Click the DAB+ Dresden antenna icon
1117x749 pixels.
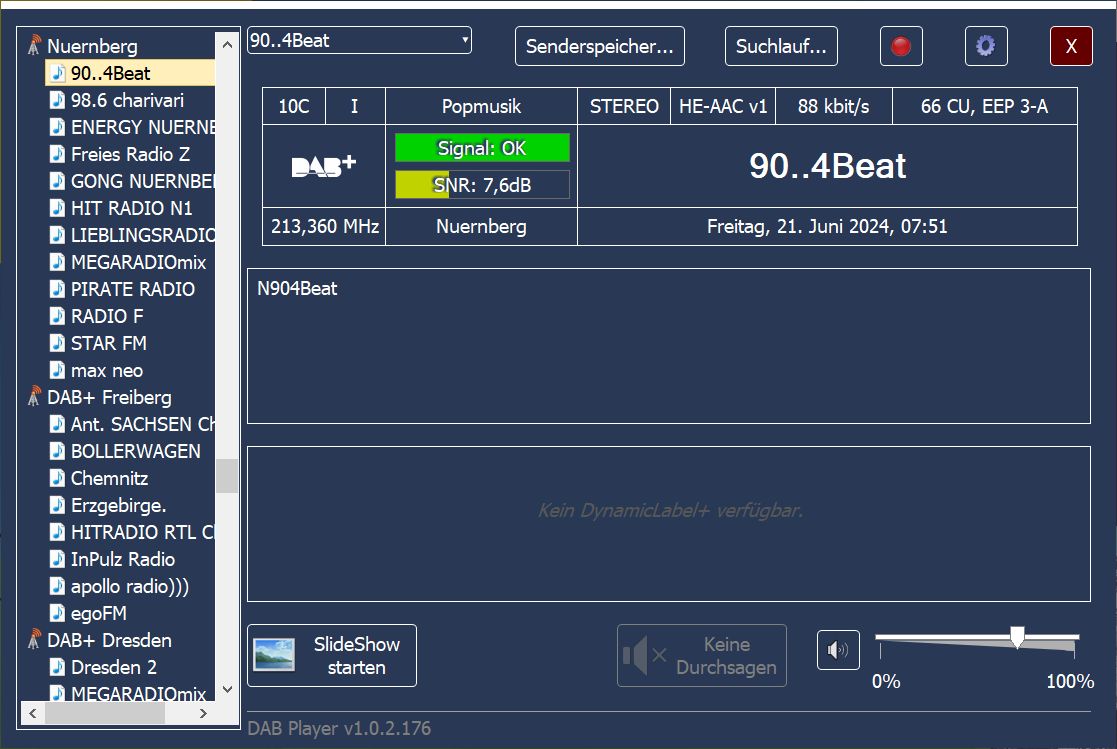coord(35,640)
